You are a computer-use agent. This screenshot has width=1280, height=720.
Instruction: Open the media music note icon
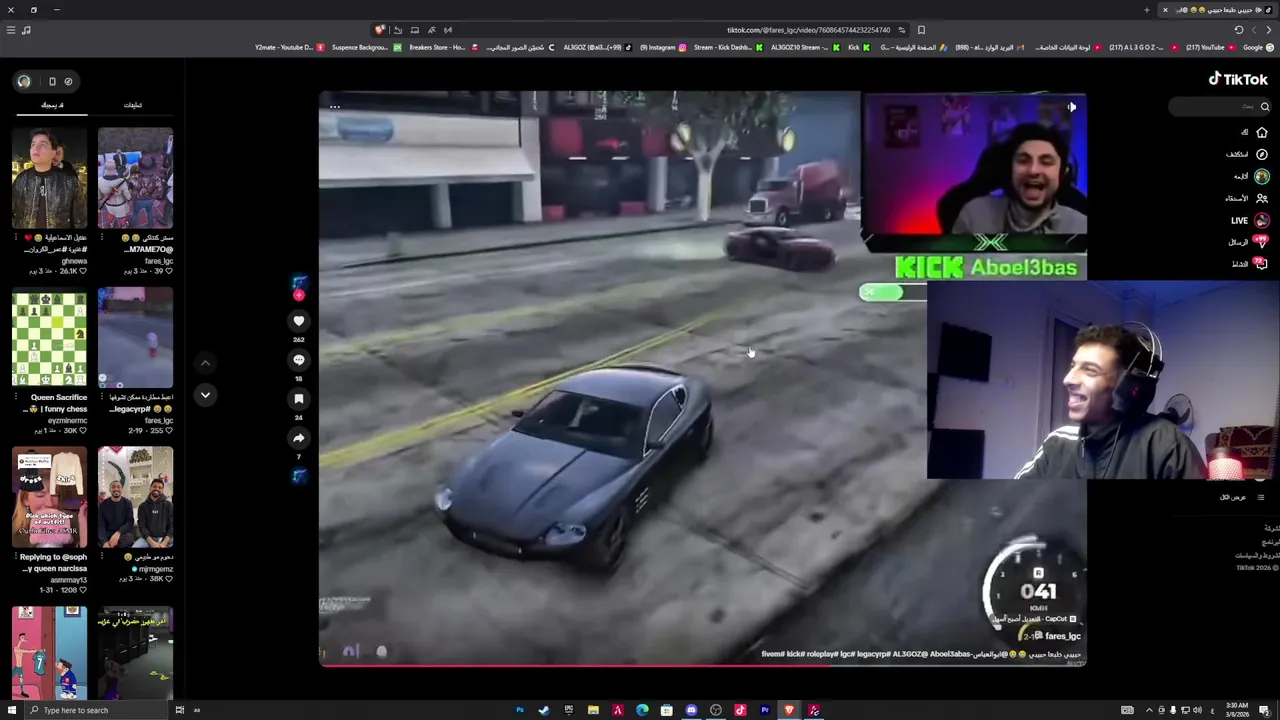(x=26, y=30)
